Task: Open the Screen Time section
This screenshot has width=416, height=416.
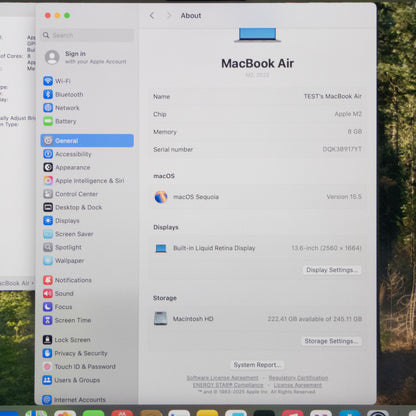Action: [x=87, y=320]
